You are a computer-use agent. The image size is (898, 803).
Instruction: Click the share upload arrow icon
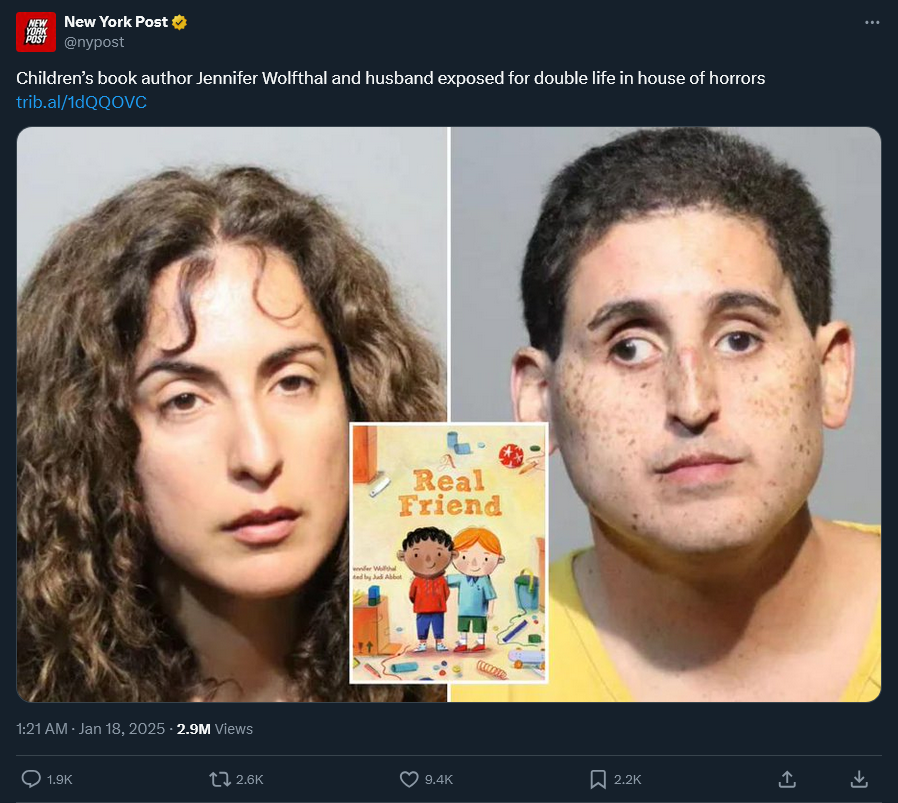(x=787, y=779)
